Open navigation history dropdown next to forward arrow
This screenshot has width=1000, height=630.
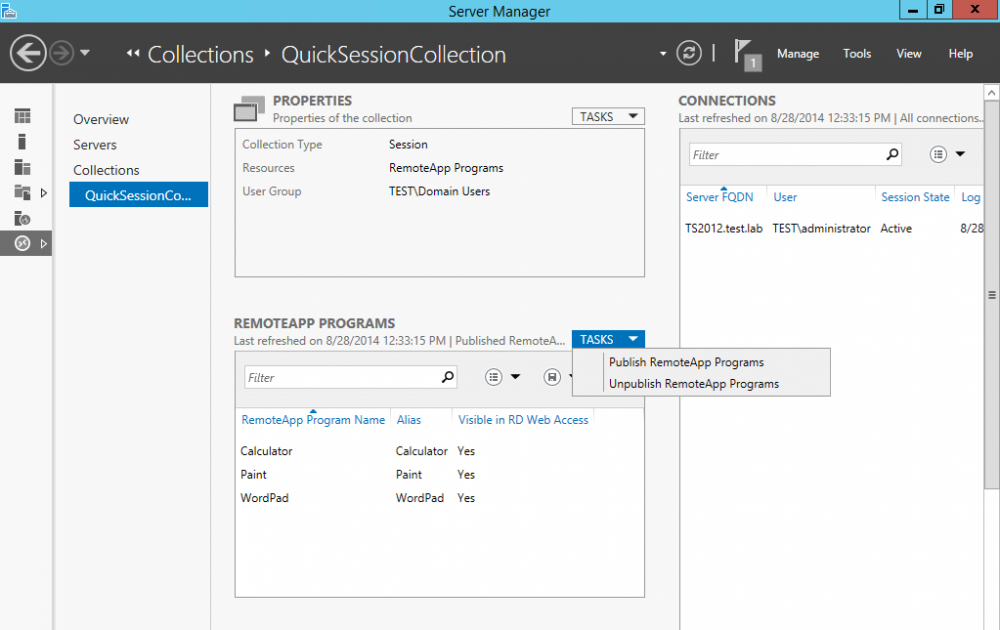(85, 53)
